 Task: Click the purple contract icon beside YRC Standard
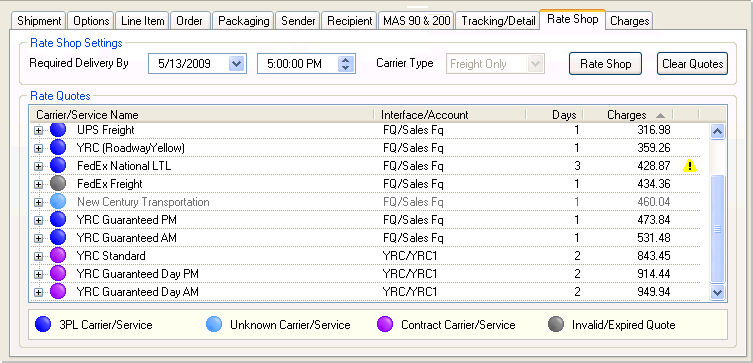pos(58,256)
